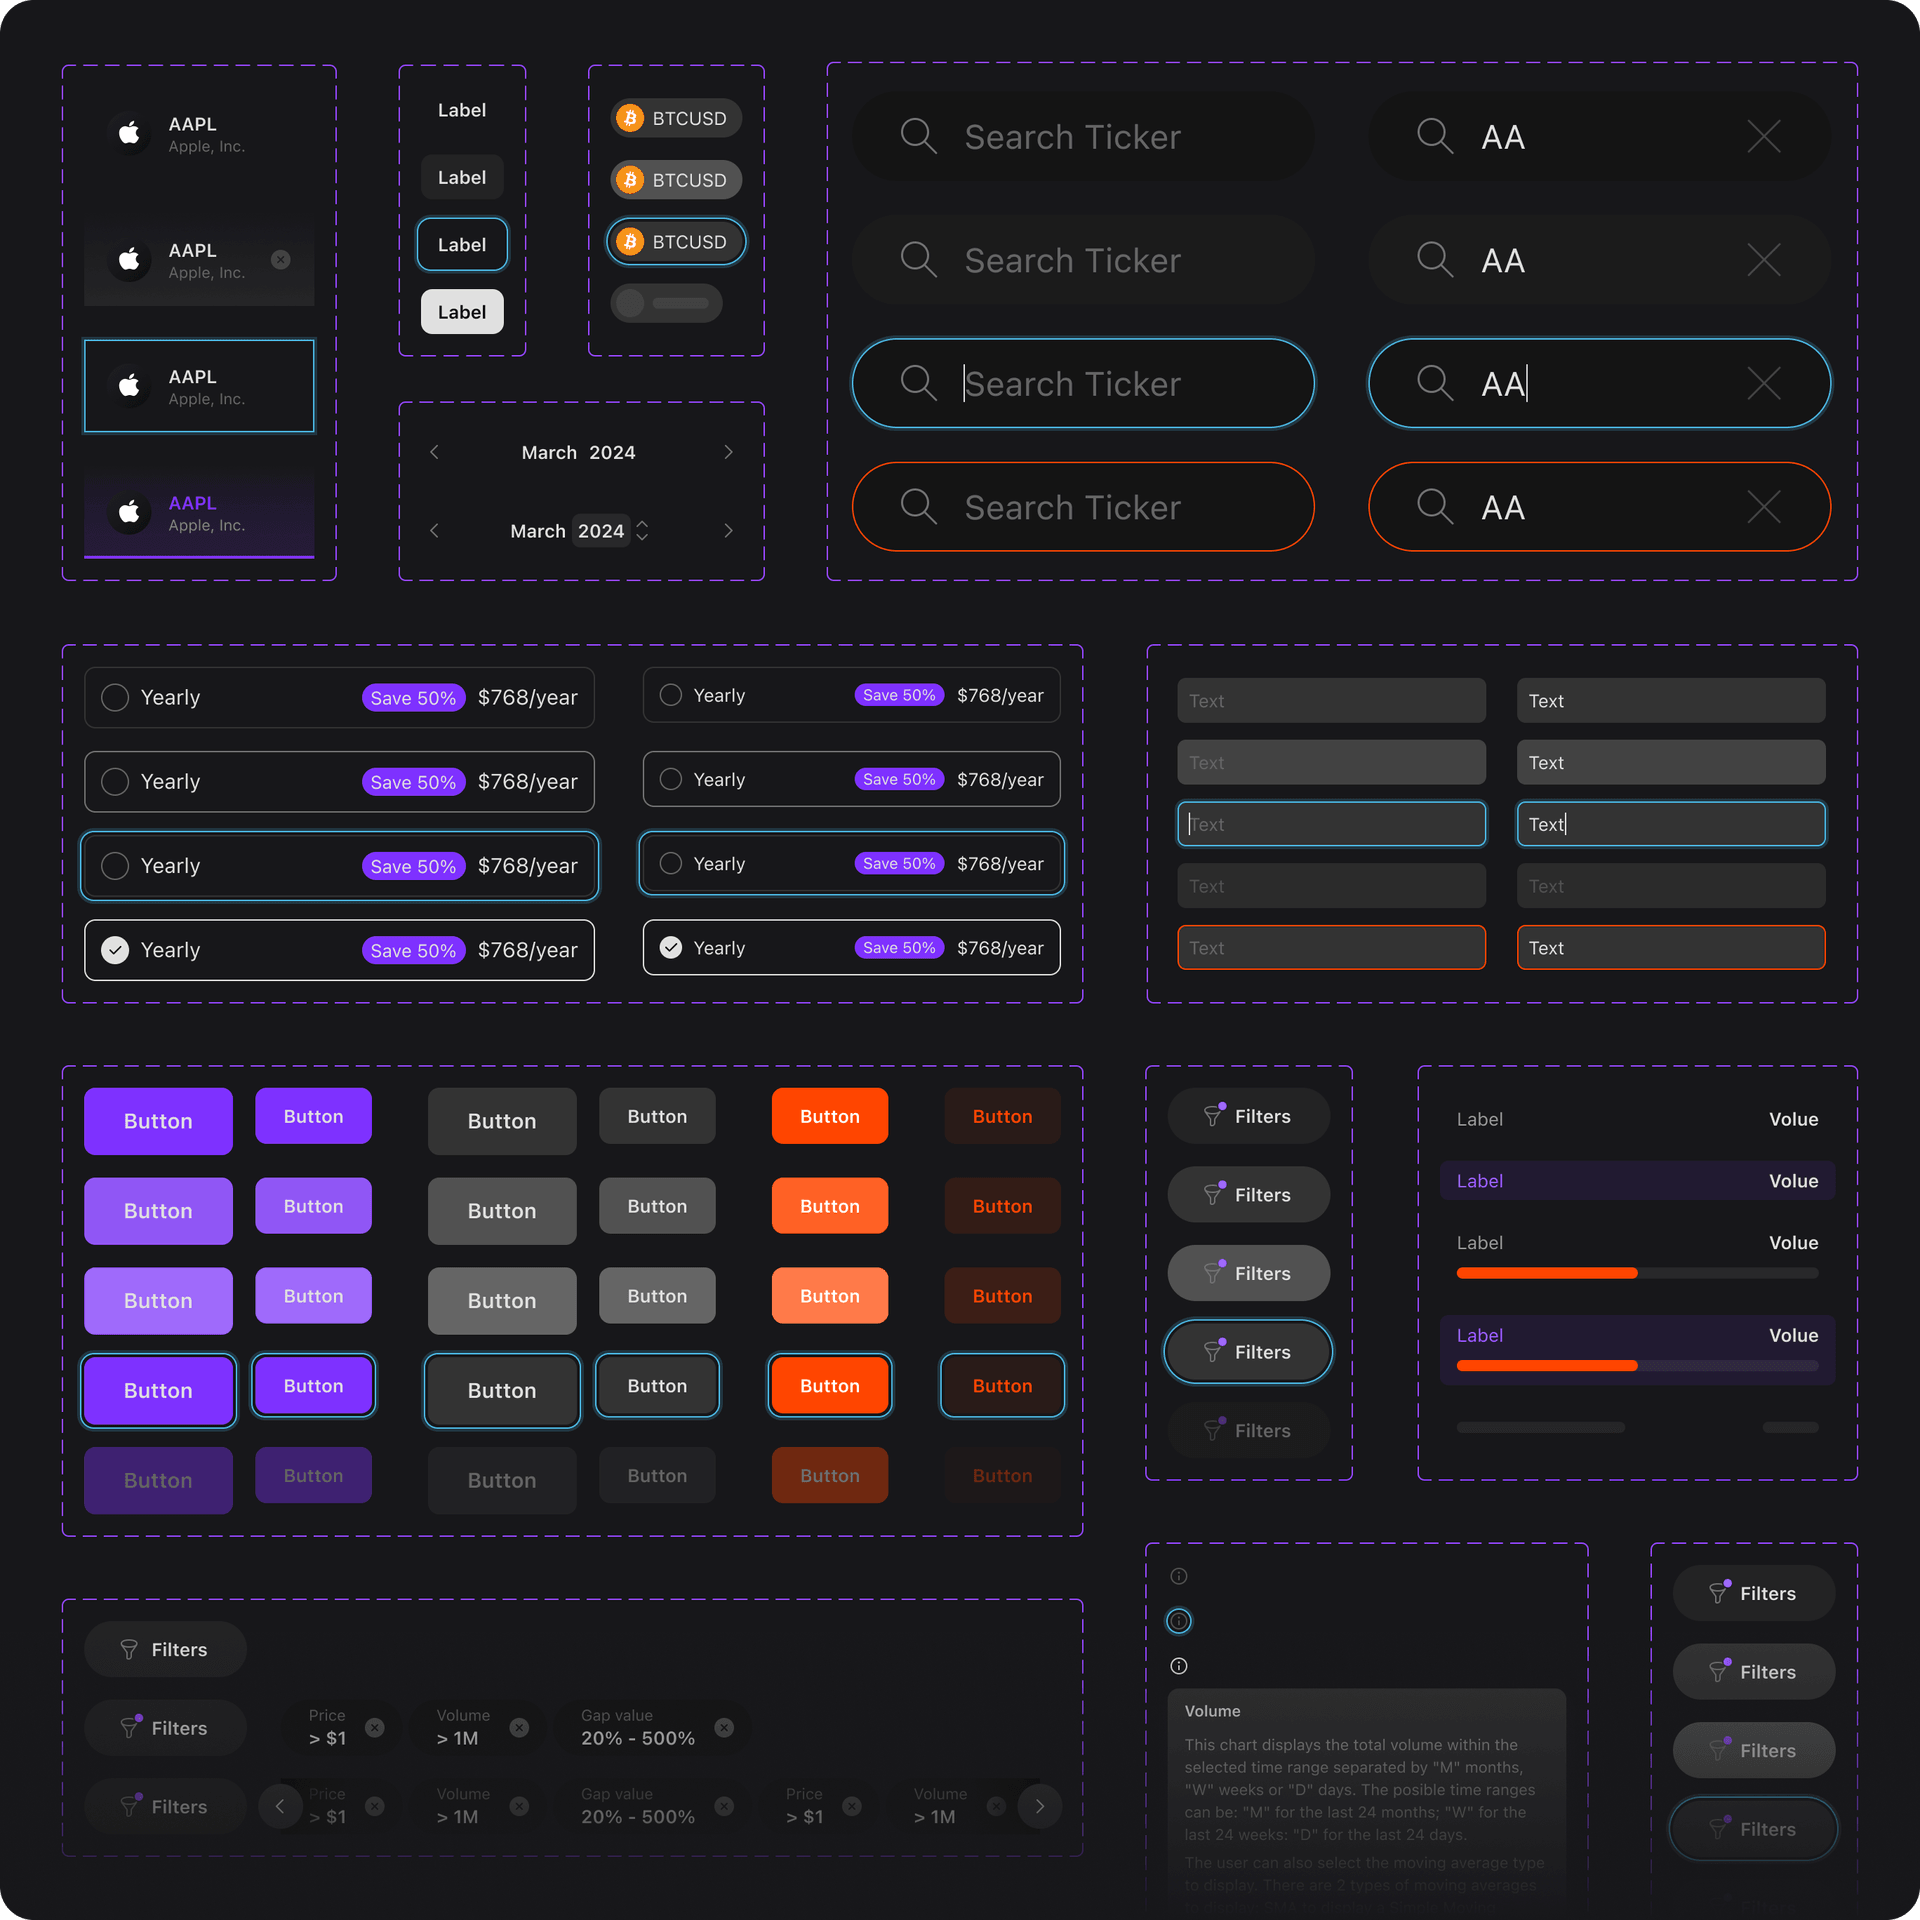Click the Apple logo in the purple-highlighted AAPL card
This screenshot has width=1920, height=1920.
tap(129, 513)
